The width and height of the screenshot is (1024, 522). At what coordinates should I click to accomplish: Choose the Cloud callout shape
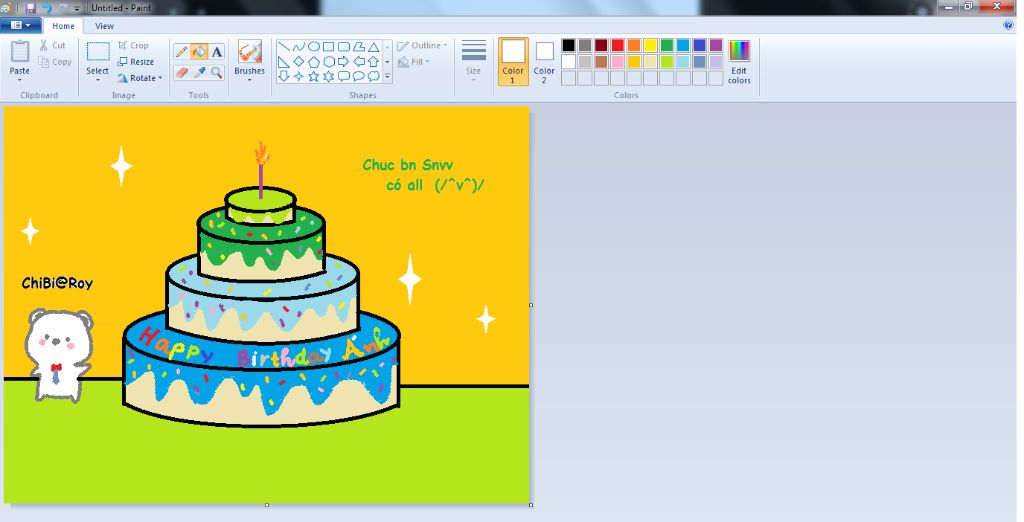374,76
